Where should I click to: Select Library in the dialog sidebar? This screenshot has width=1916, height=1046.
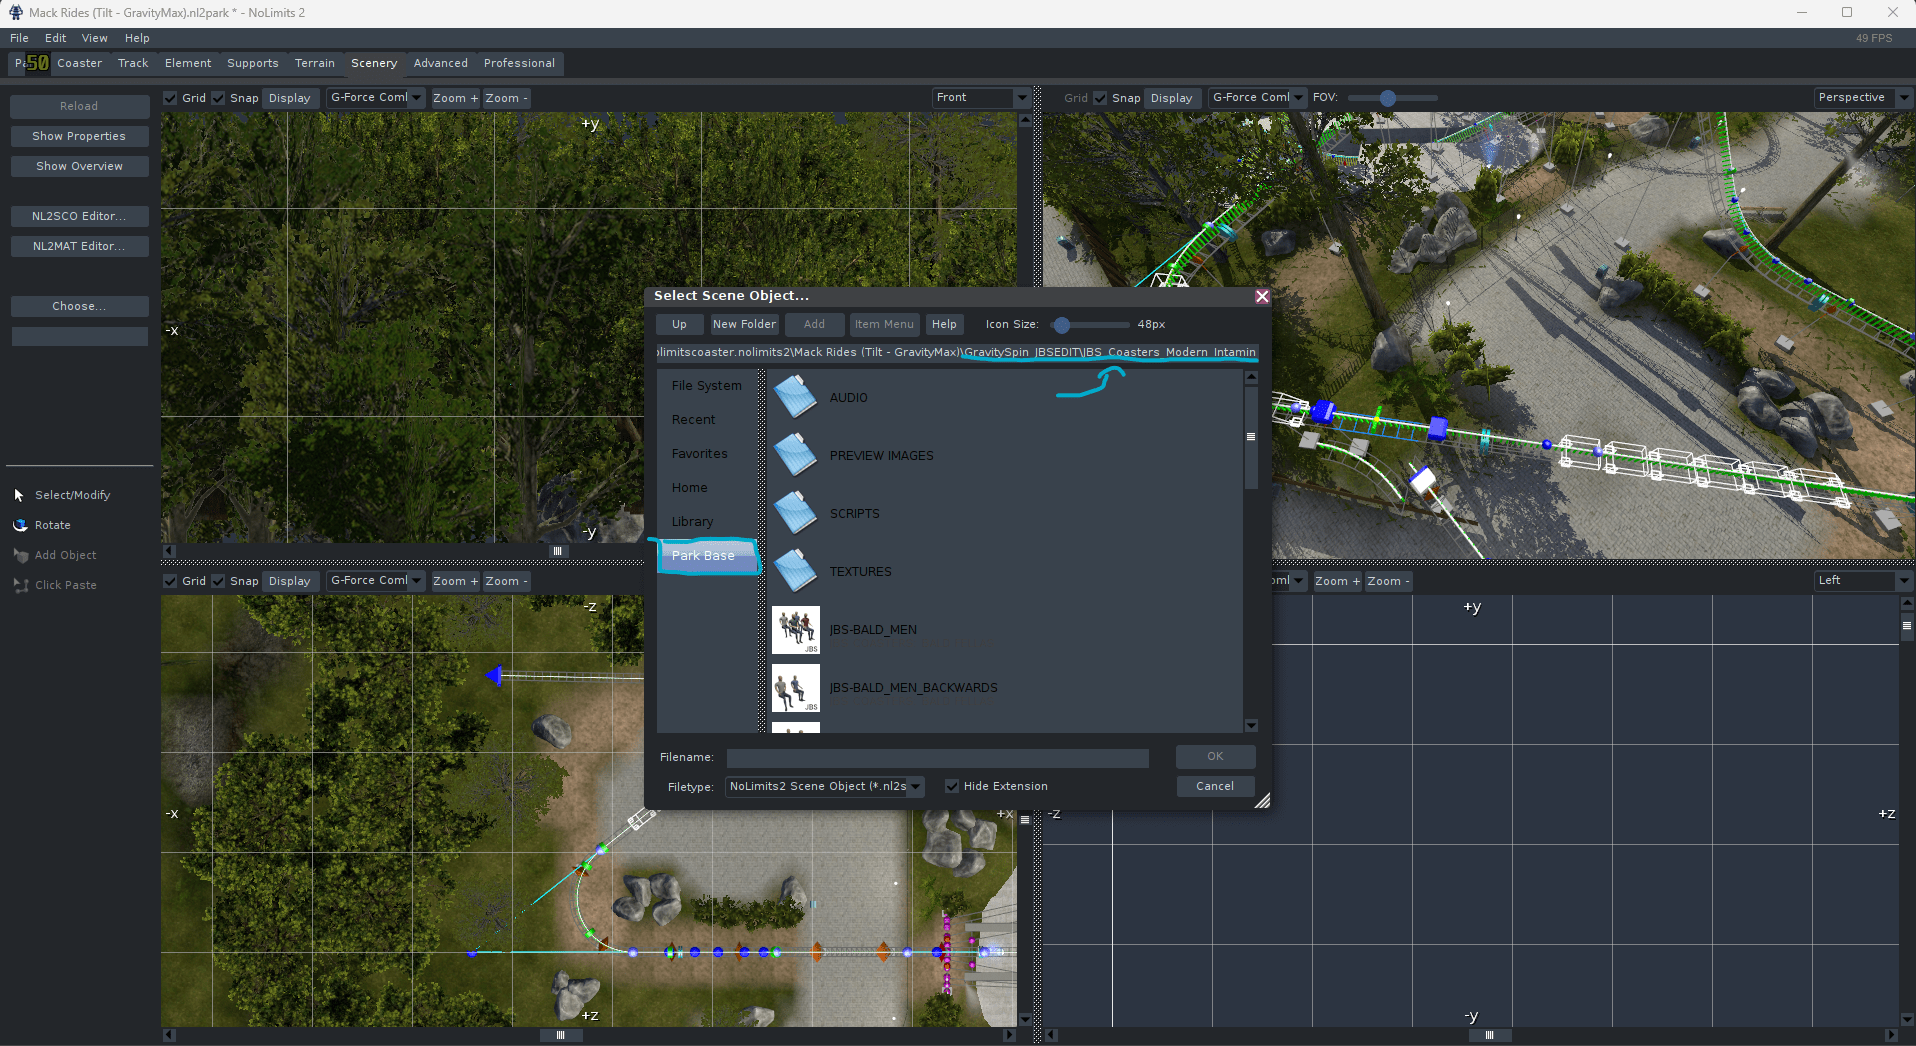click(x=693, y=522)
